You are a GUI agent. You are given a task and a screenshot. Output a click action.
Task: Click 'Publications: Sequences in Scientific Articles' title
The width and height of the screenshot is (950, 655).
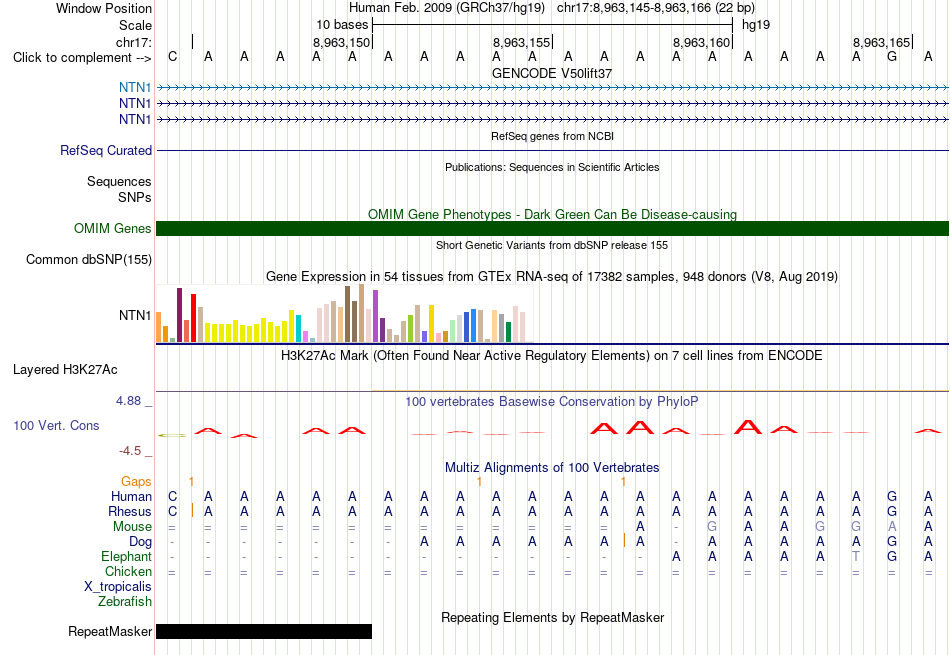pos(552,167)
